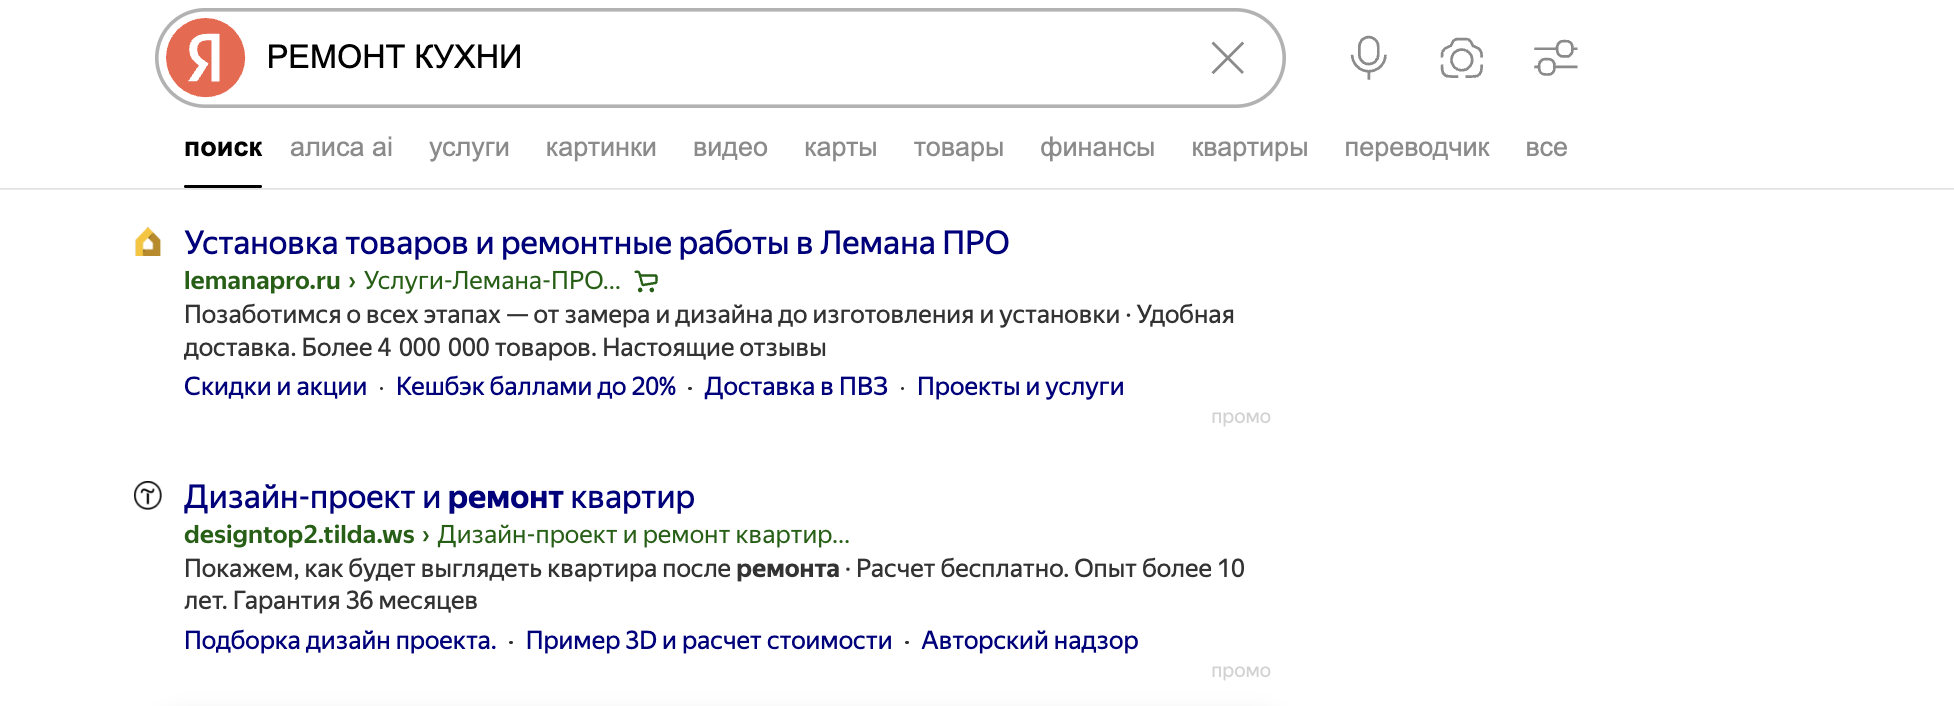Viewport: 1954px width, 706px height.
Task: Switch to картинки tab
Action: pos(601,148)
